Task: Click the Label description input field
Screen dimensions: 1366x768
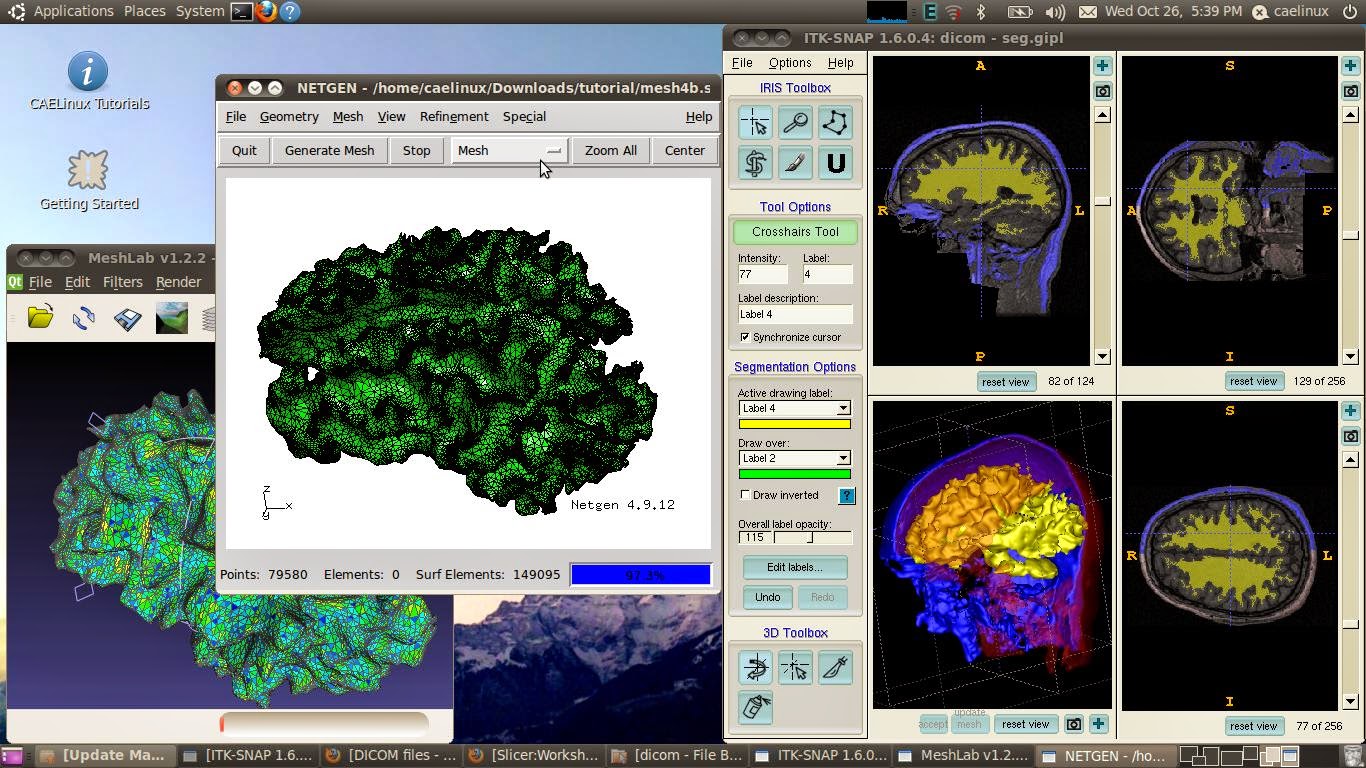Action: click(x=795, y=314)
